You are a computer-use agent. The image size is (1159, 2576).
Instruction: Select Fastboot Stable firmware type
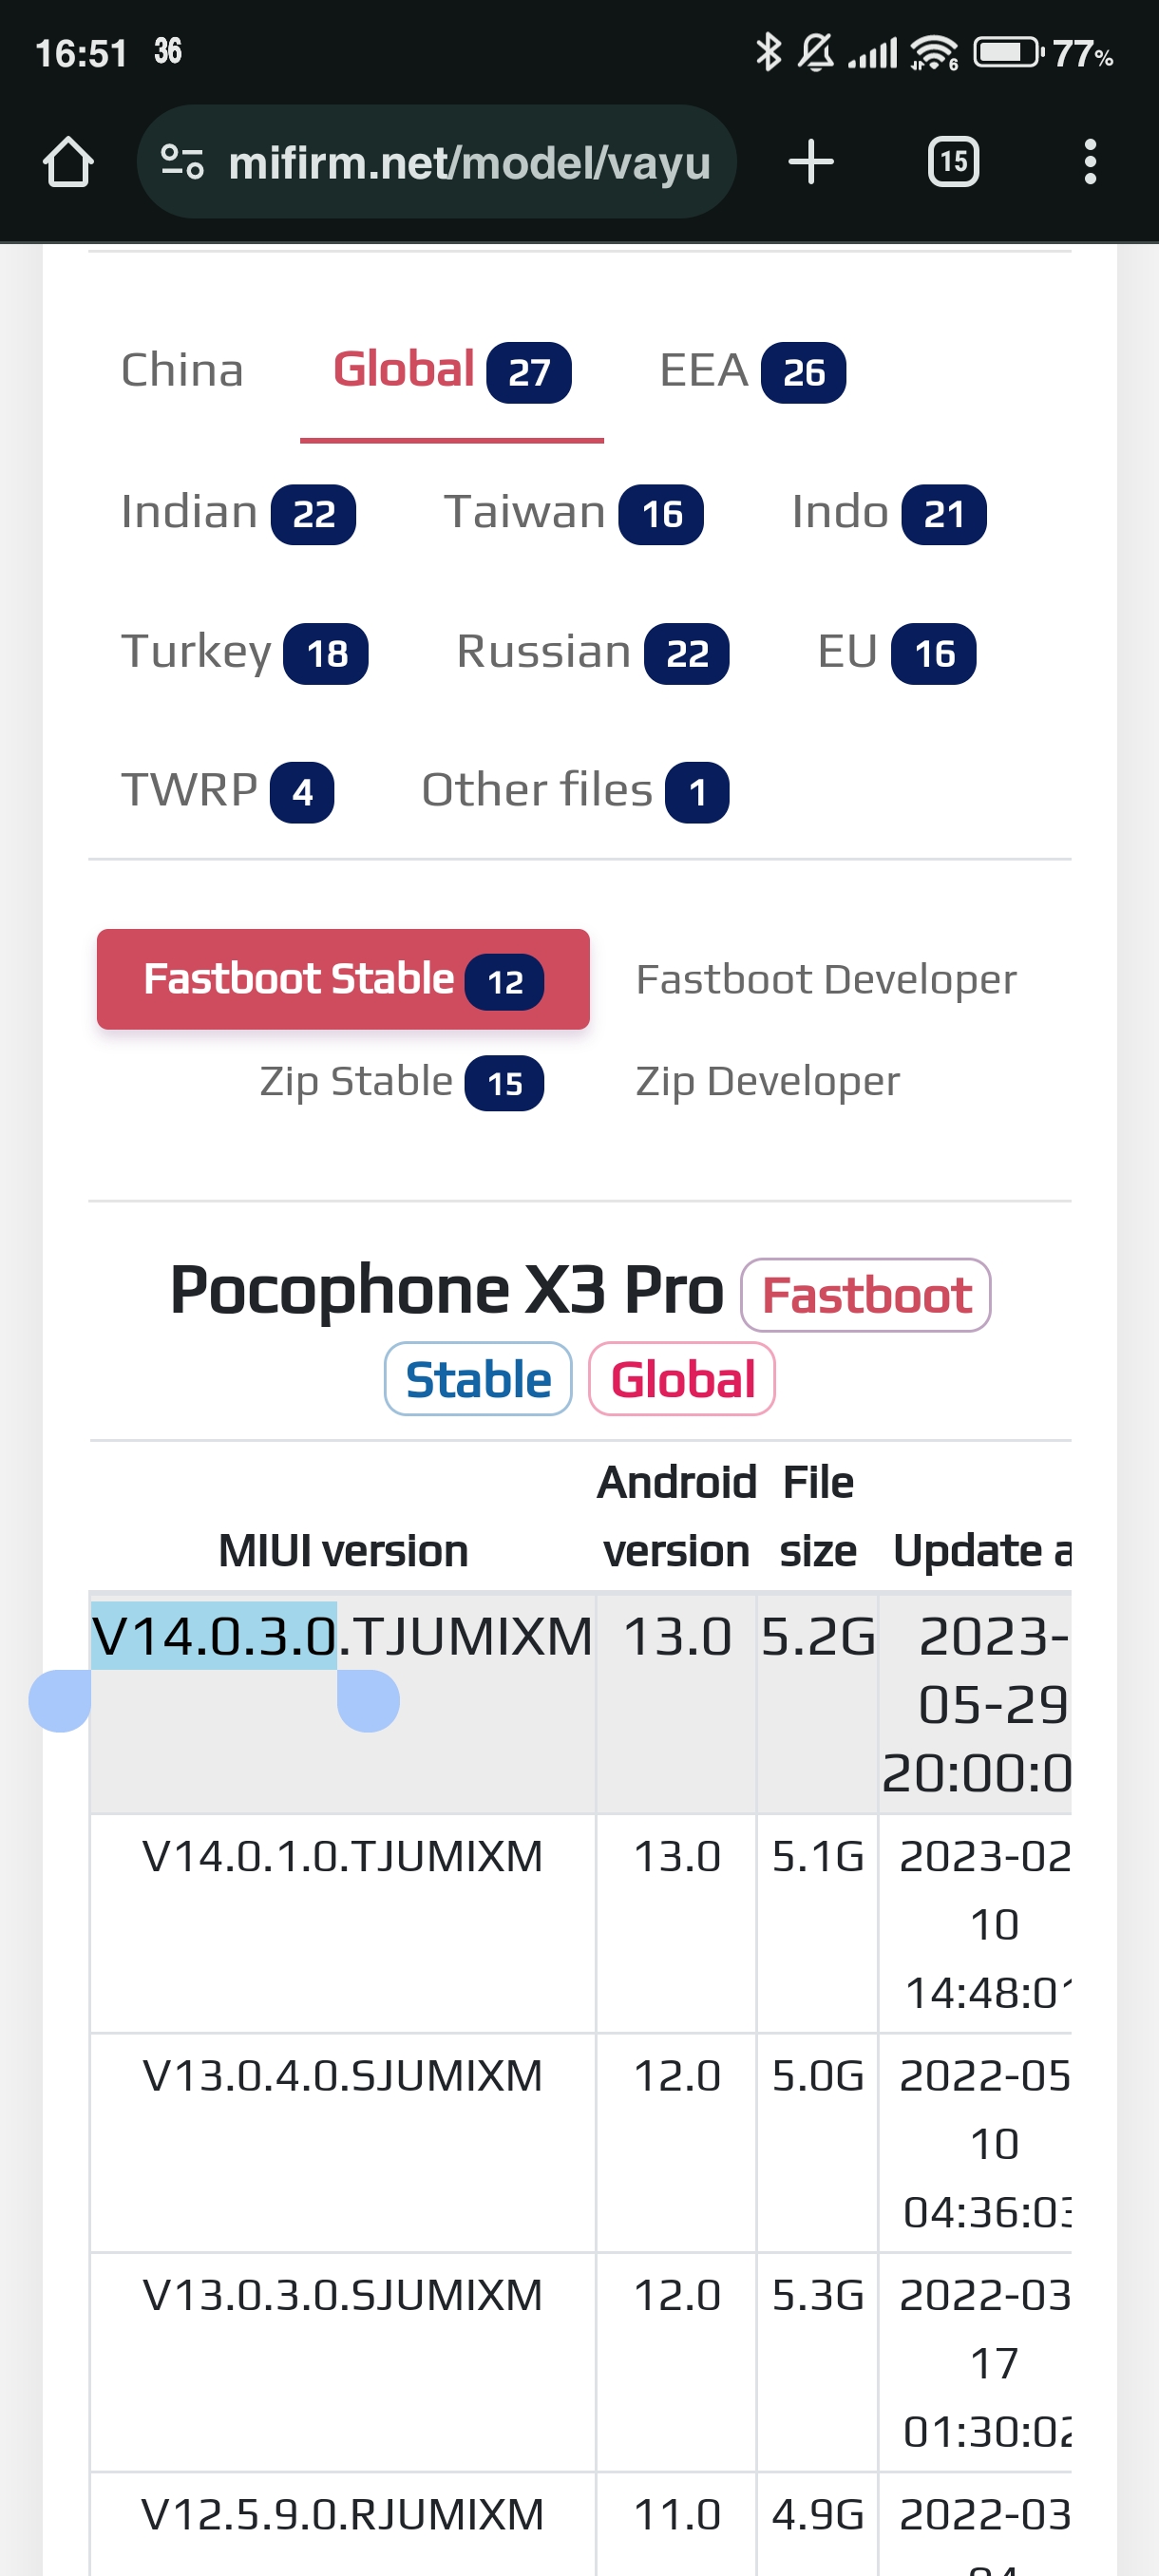click(342, 979)
